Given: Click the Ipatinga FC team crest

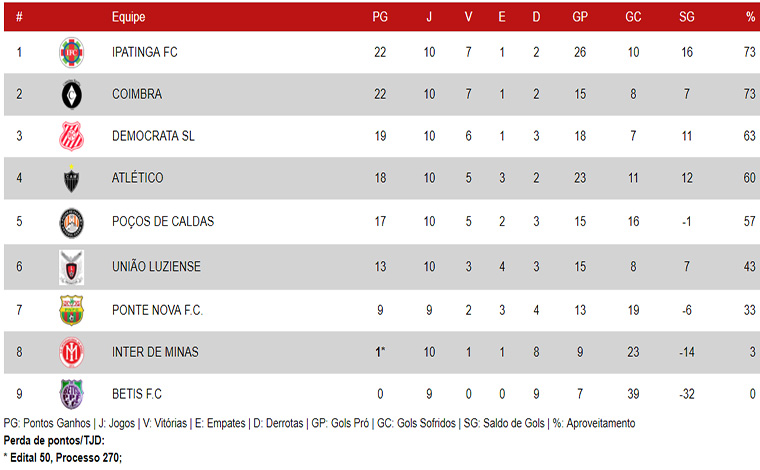Looking at the screenshot, I should (71, 52).
